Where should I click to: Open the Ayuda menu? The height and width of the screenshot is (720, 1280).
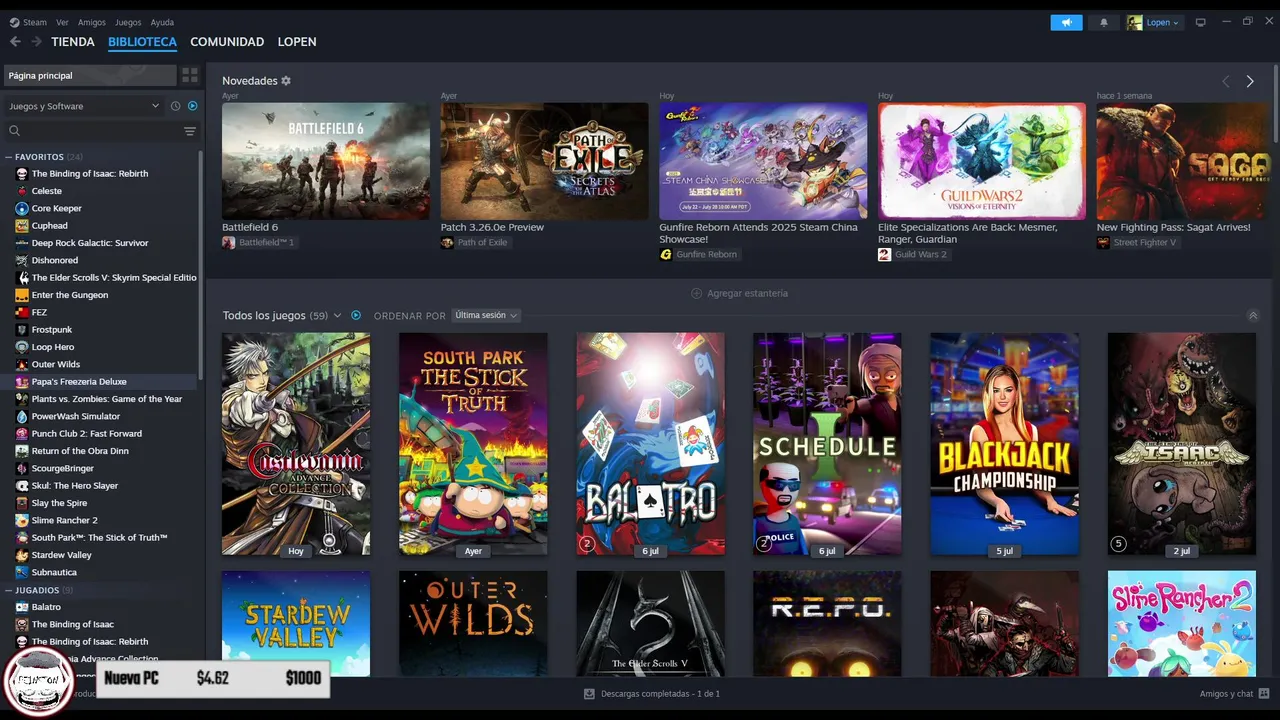(162, 22)
